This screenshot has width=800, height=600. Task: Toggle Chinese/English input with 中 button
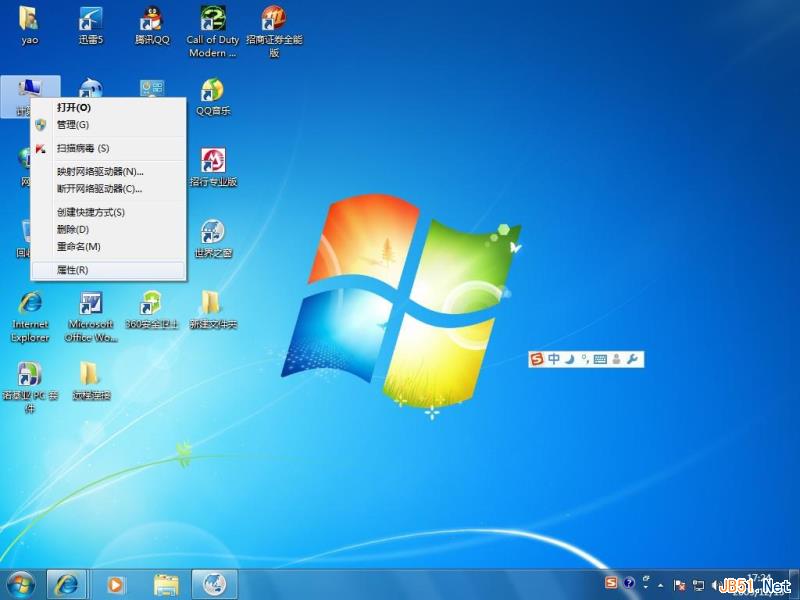[x=553, y=358]
